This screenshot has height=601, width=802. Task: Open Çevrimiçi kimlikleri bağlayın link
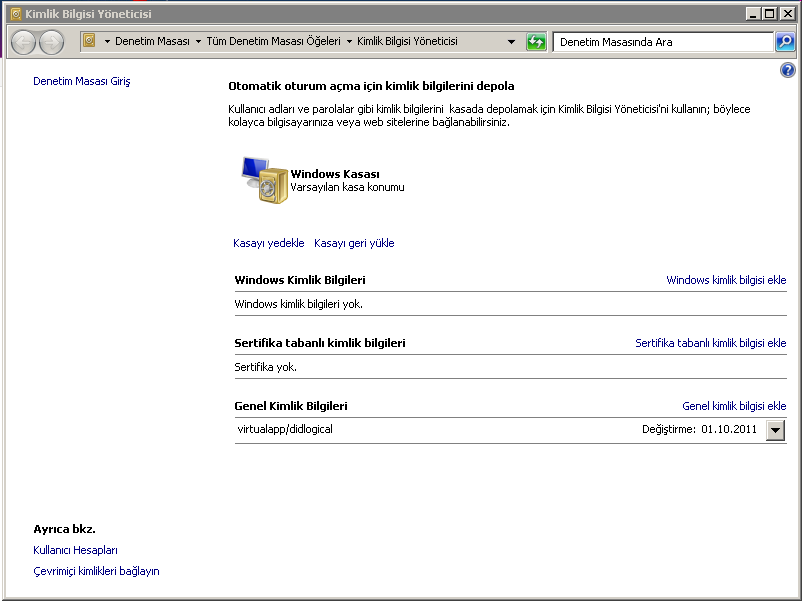(x=96, y=571)
